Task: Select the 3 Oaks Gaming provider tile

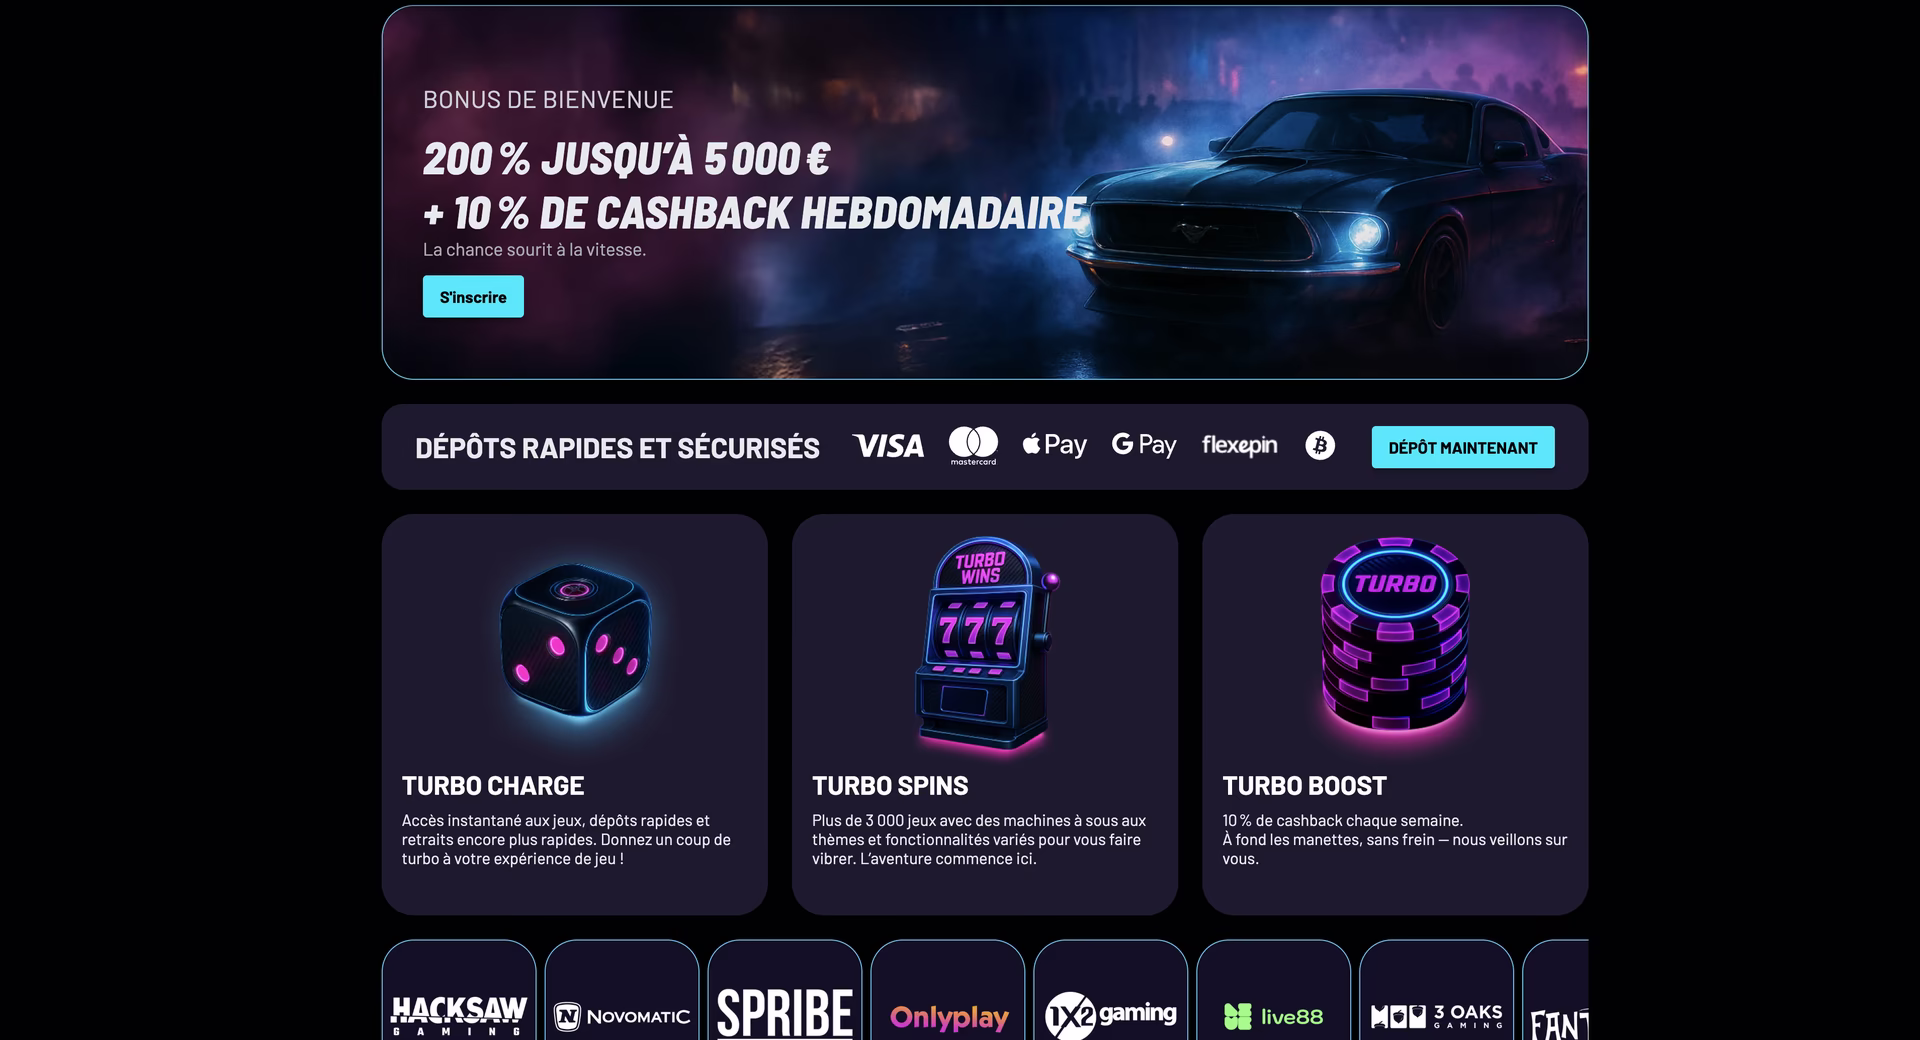Action: click(1437, 990)
